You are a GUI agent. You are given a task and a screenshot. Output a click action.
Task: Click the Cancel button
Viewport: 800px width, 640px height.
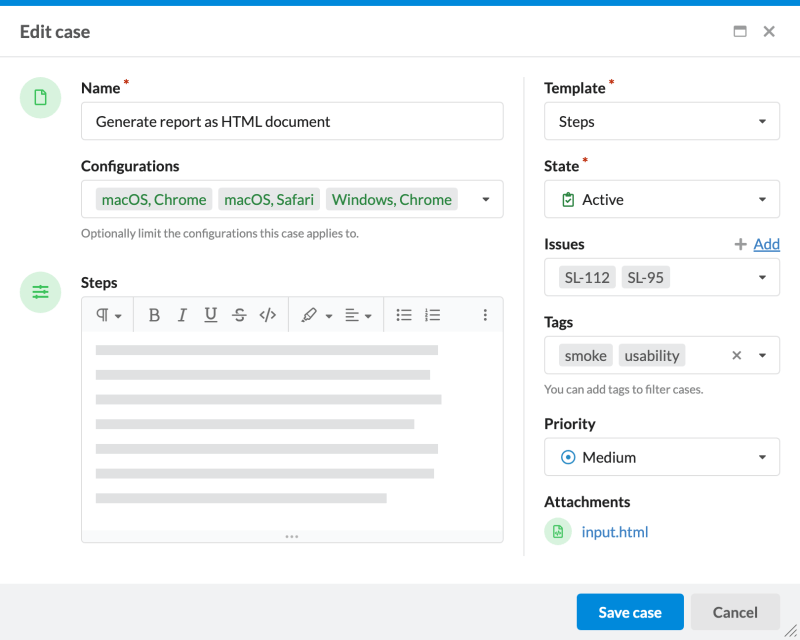(x=735, y=612)
